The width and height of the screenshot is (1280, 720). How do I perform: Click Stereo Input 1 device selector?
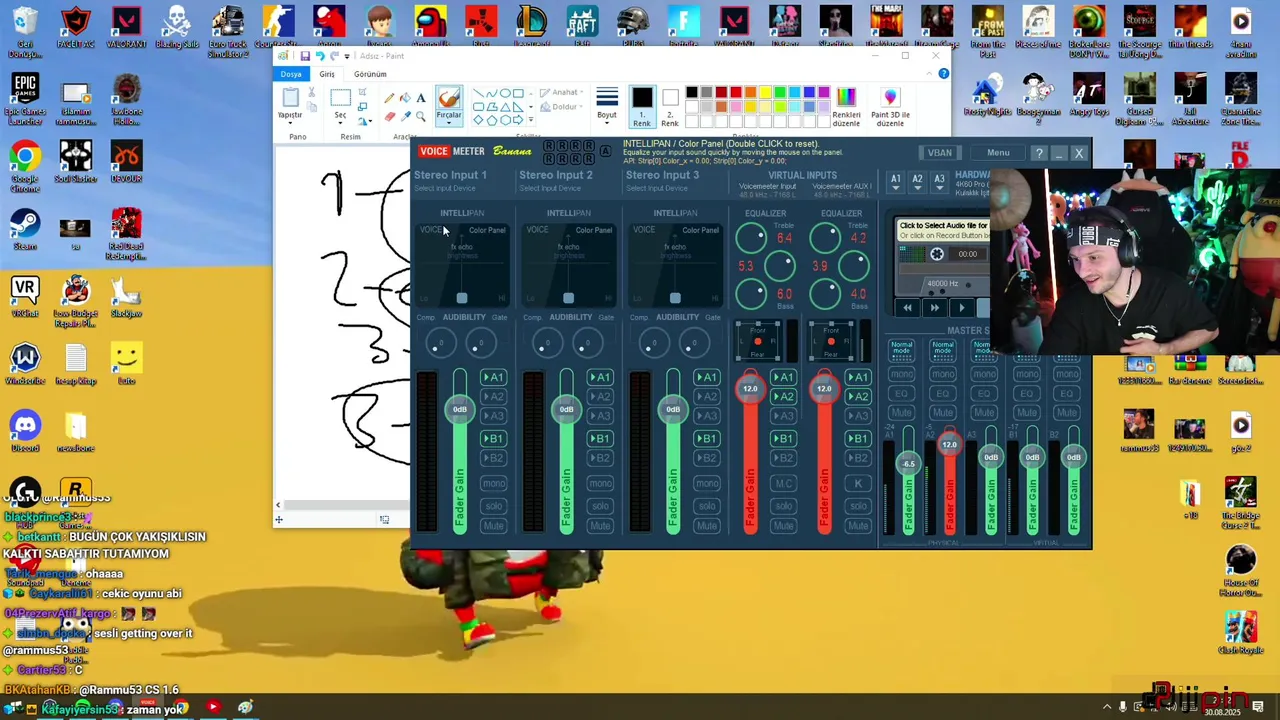(445, 189)
